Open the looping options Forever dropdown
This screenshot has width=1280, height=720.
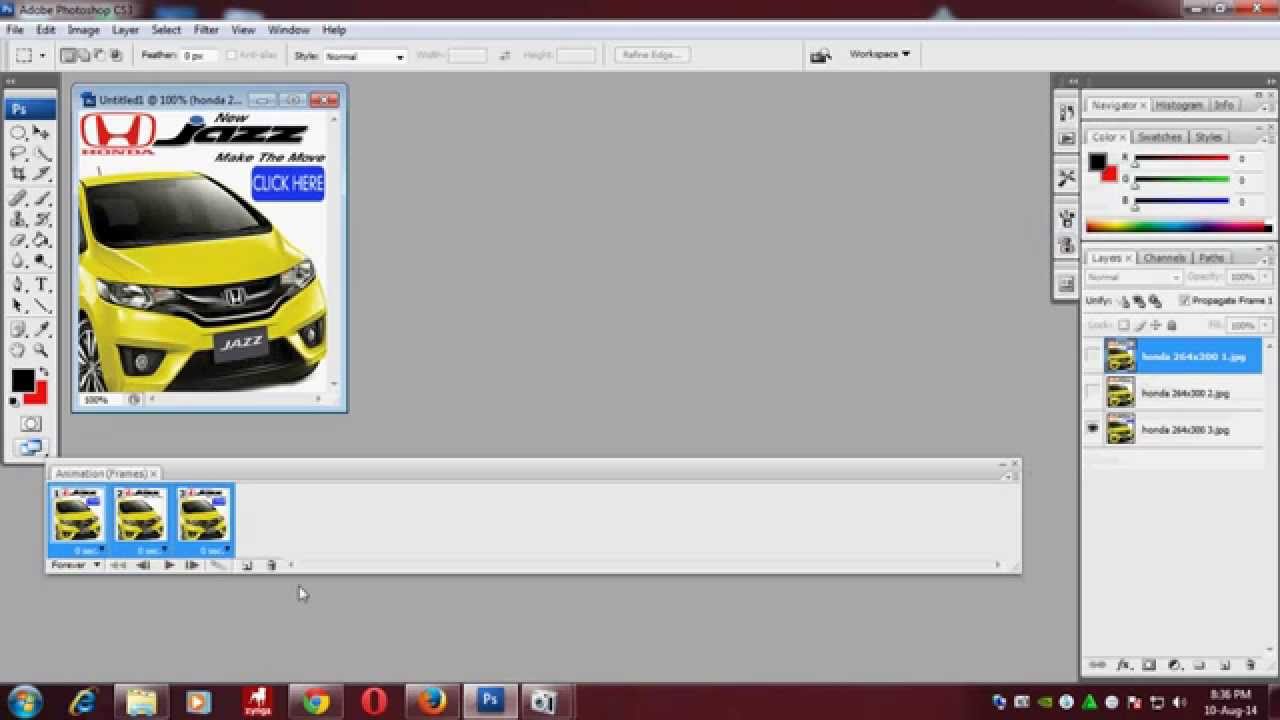point(76,565)
